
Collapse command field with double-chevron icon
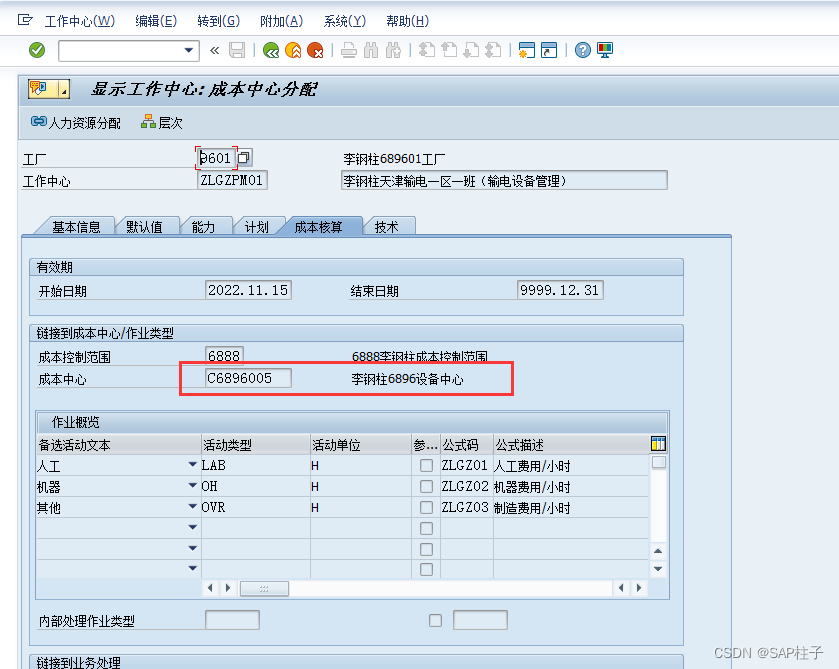[215, 50]
